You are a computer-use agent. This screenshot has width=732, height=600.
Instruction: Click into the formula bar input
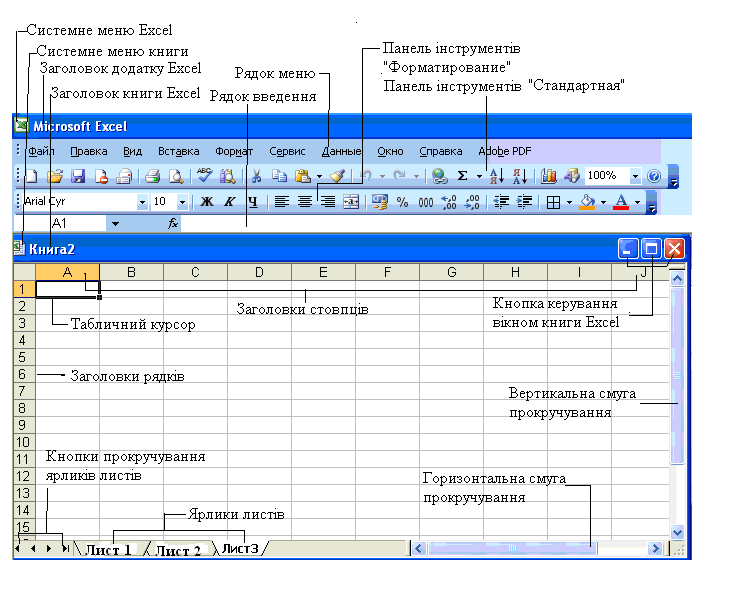[434, 224]
